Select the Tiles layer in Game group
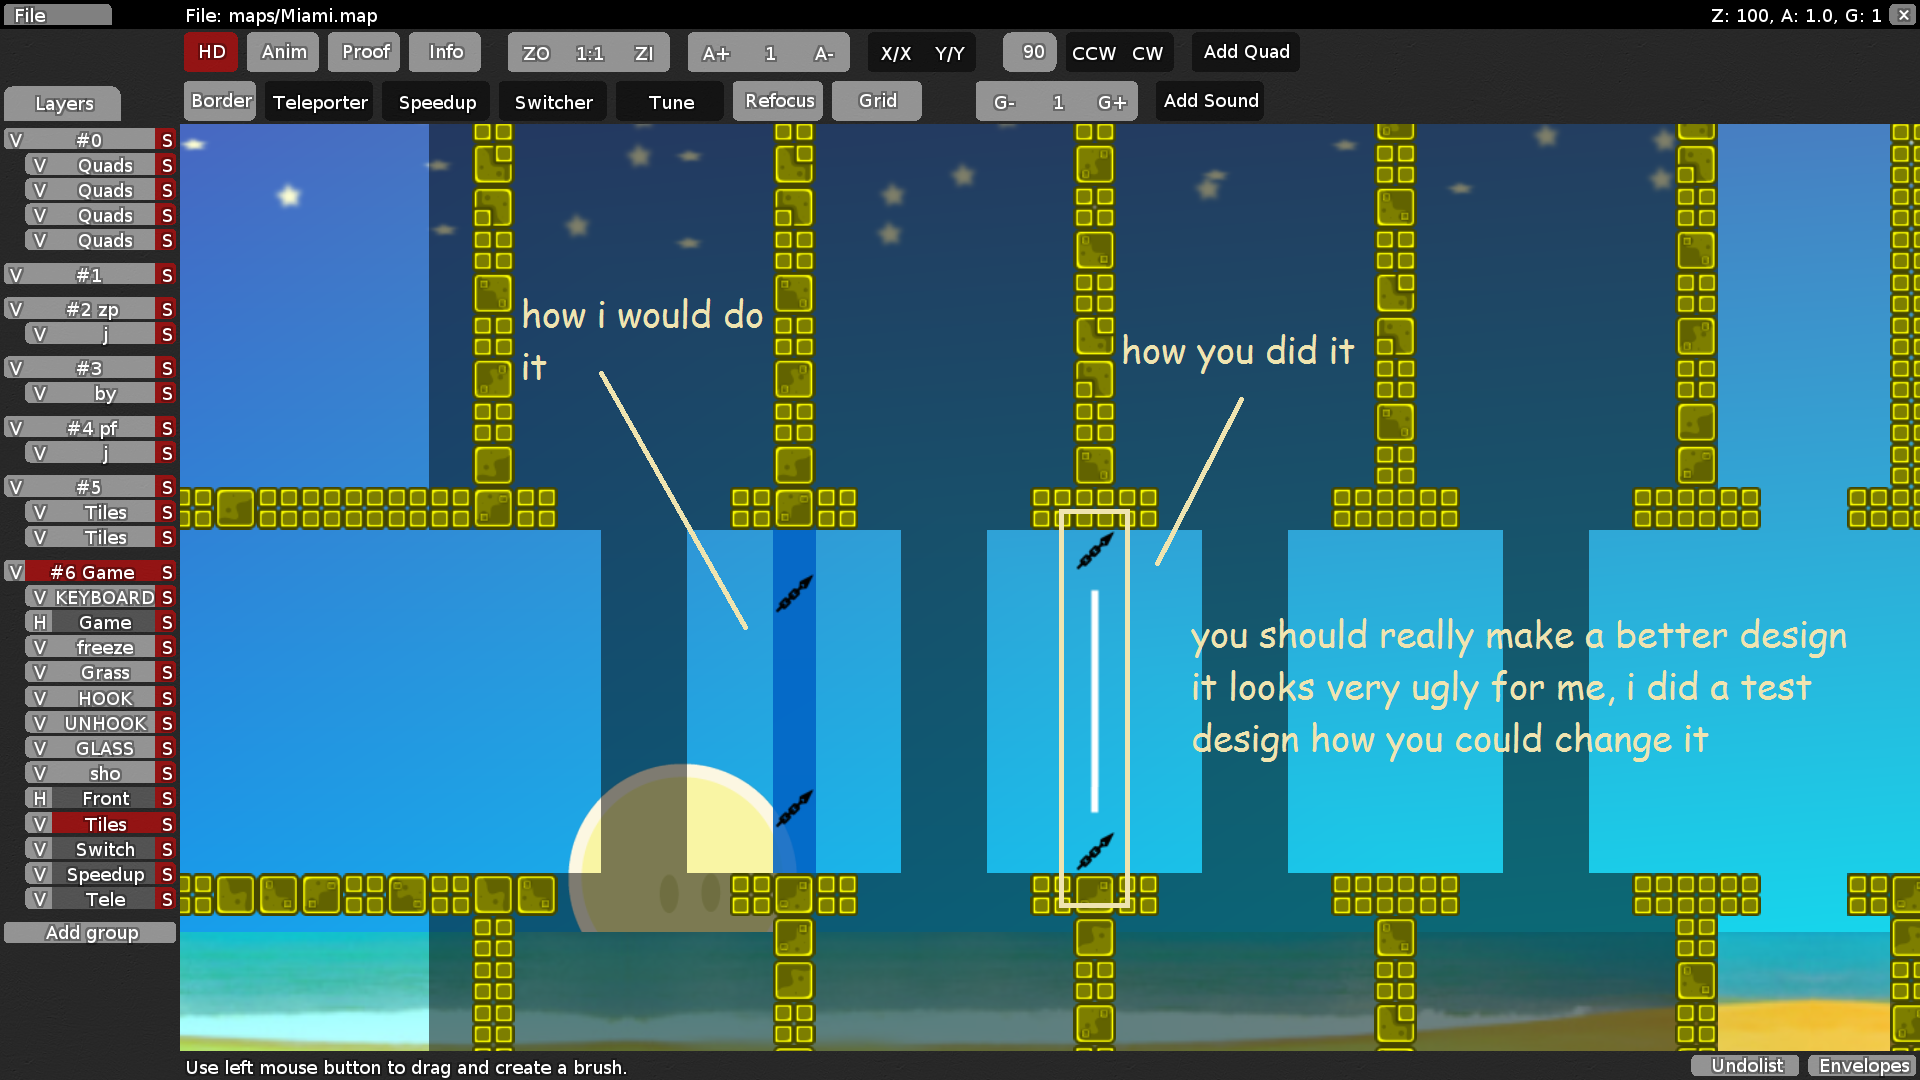This screenshot has width=1920, height=1080. click(x=105, y=824)
